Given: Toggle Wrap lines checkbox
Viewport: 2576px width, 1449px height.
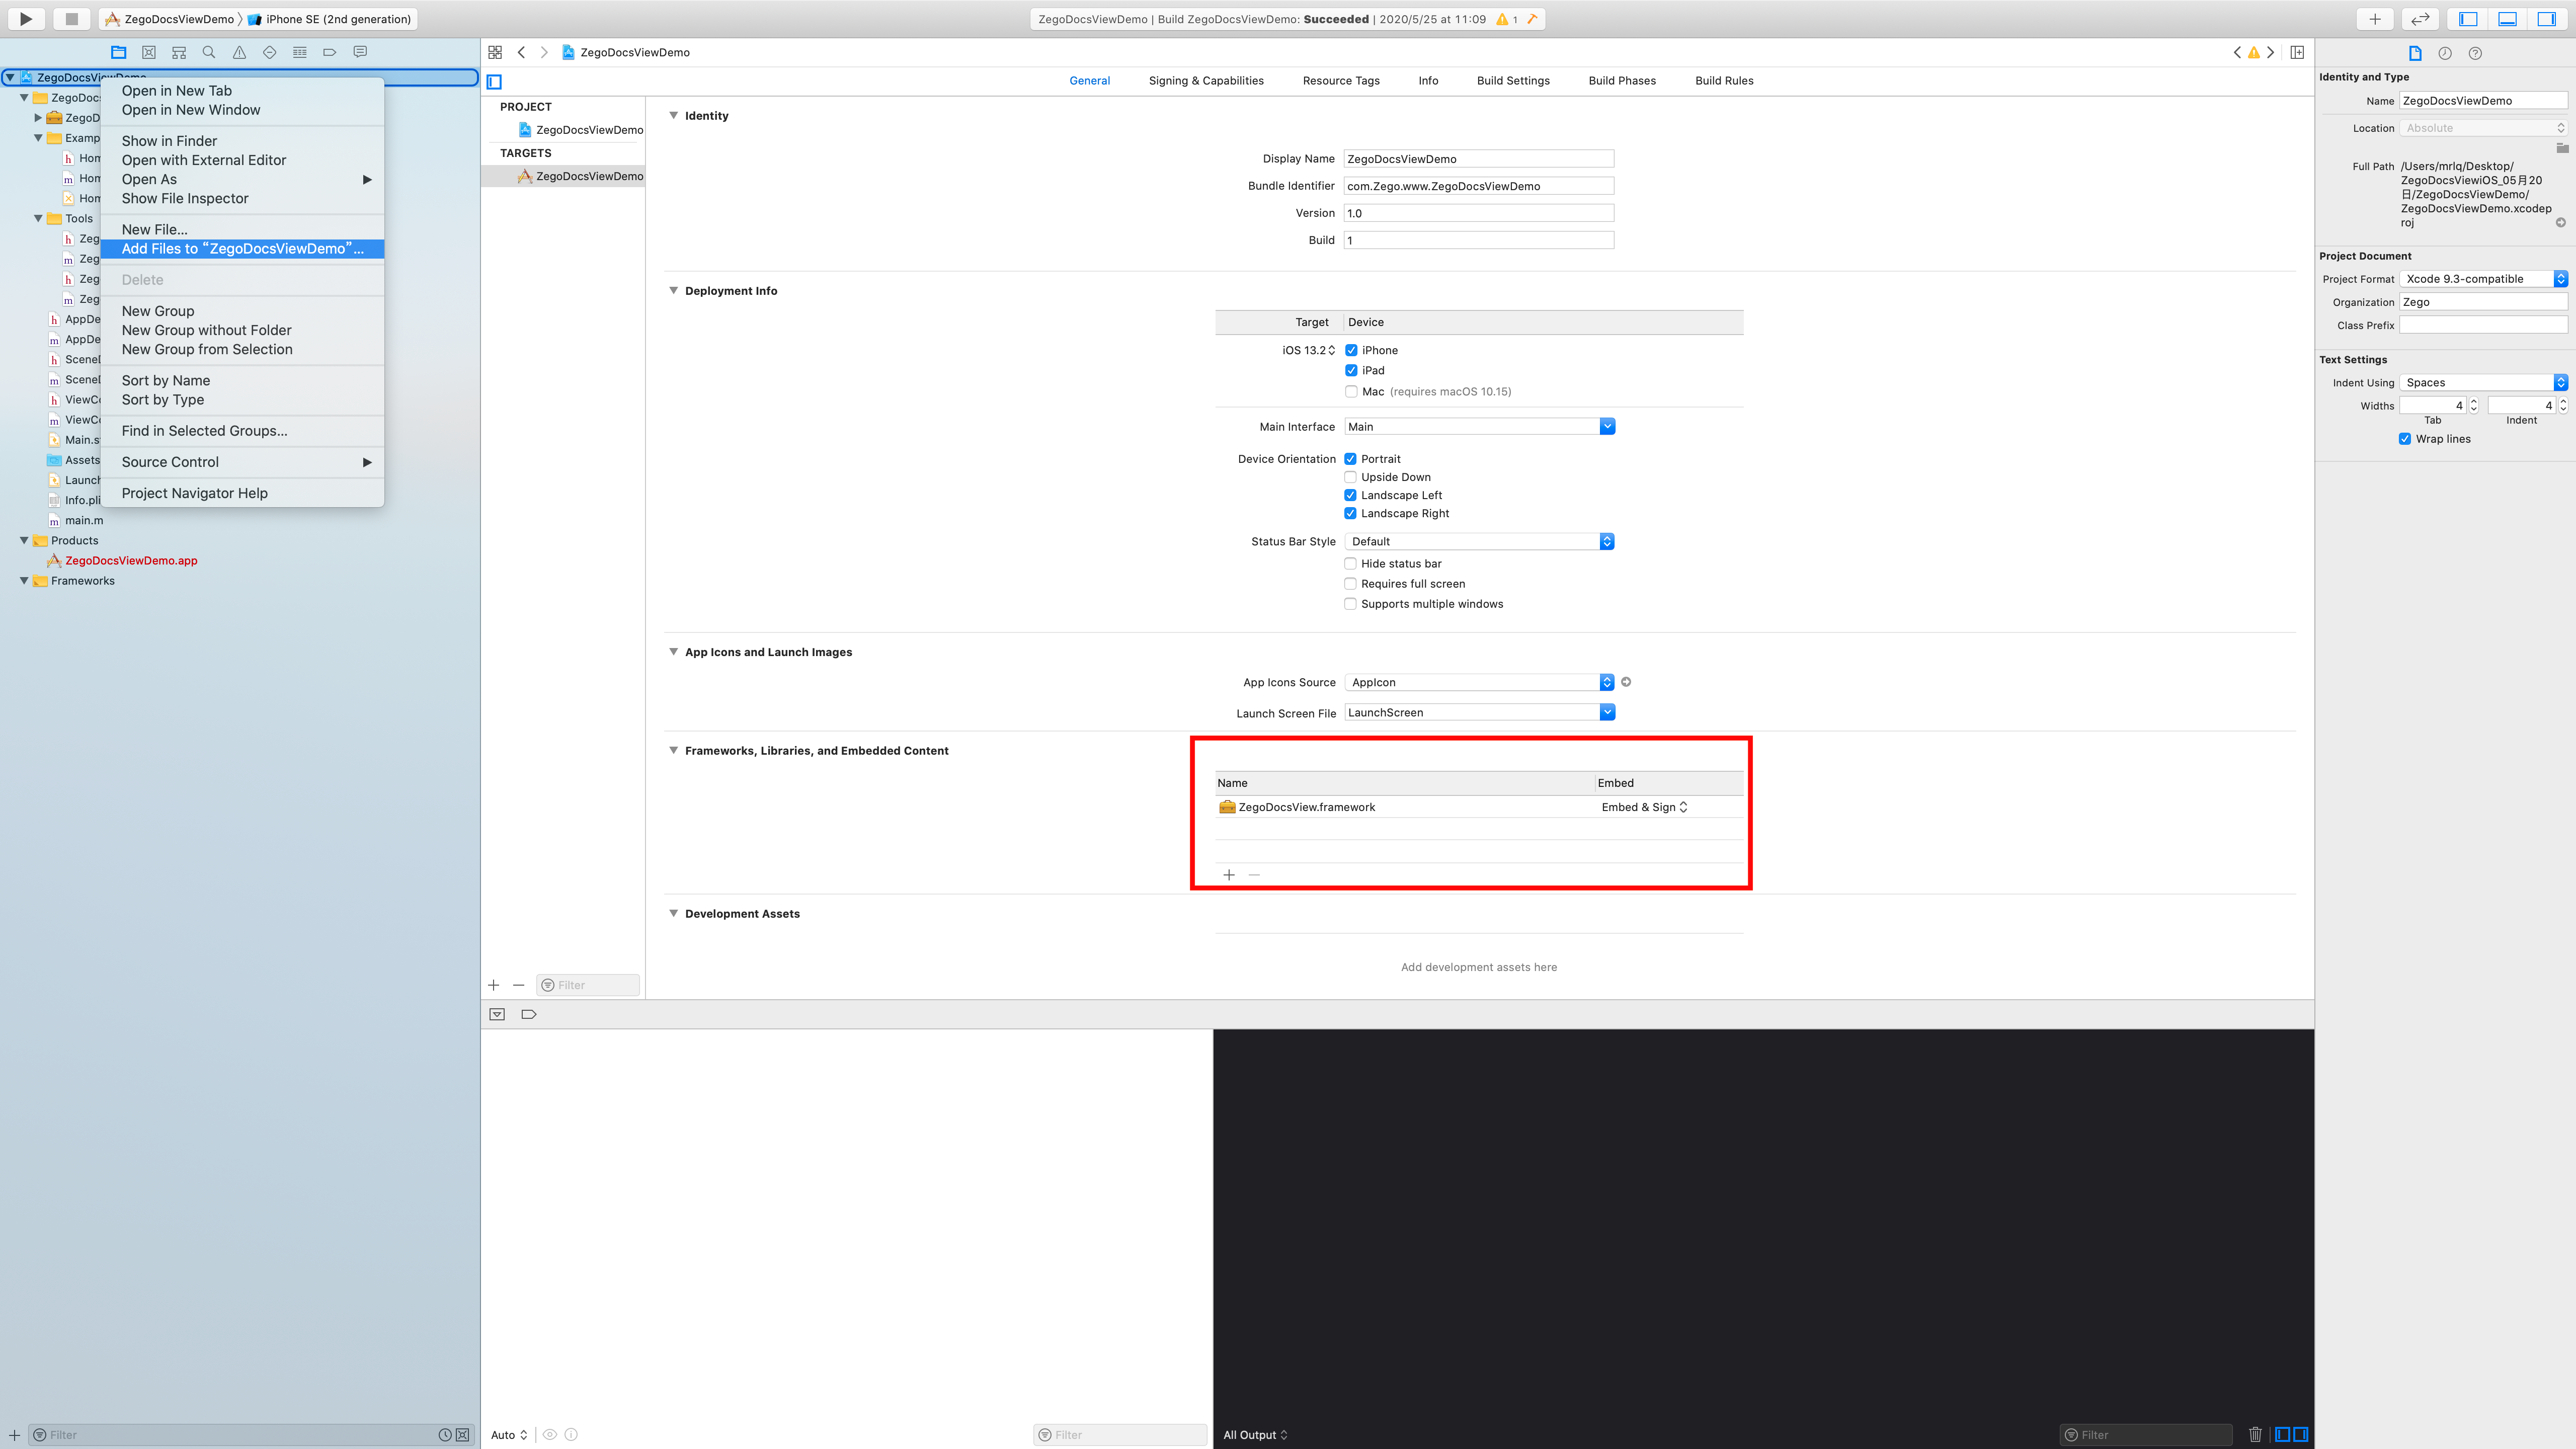Looking at the screenshot, I should pyautogui.click(x=2405, y=439).
